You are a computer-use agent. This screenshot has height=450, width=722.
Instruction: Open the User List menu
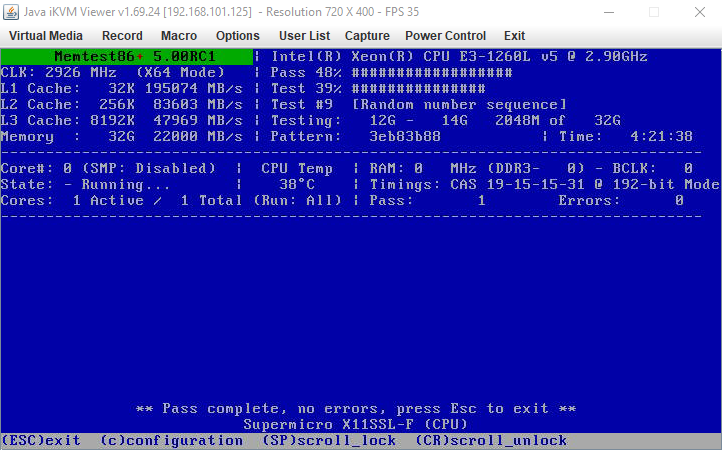pyautogui.click(x=304, y=36)
